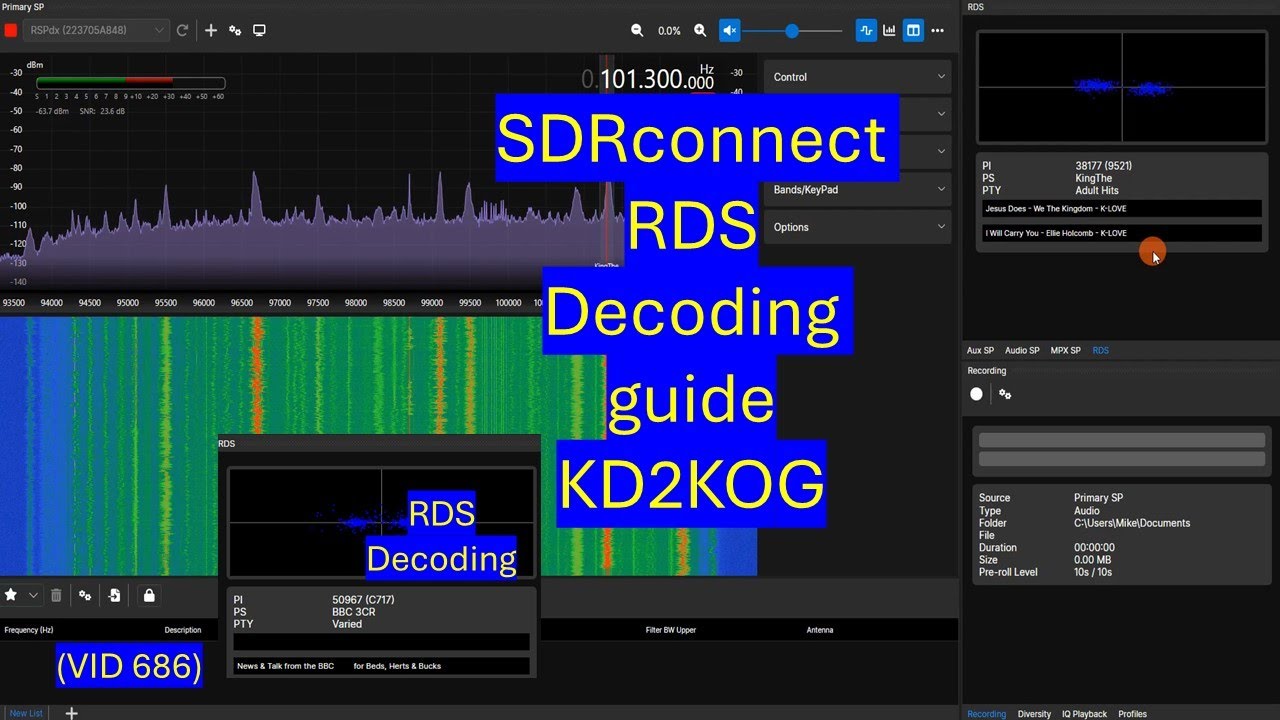Refresh the device list
The height and width of the screenshot is (720, 1280).
(x=182, y=31)
